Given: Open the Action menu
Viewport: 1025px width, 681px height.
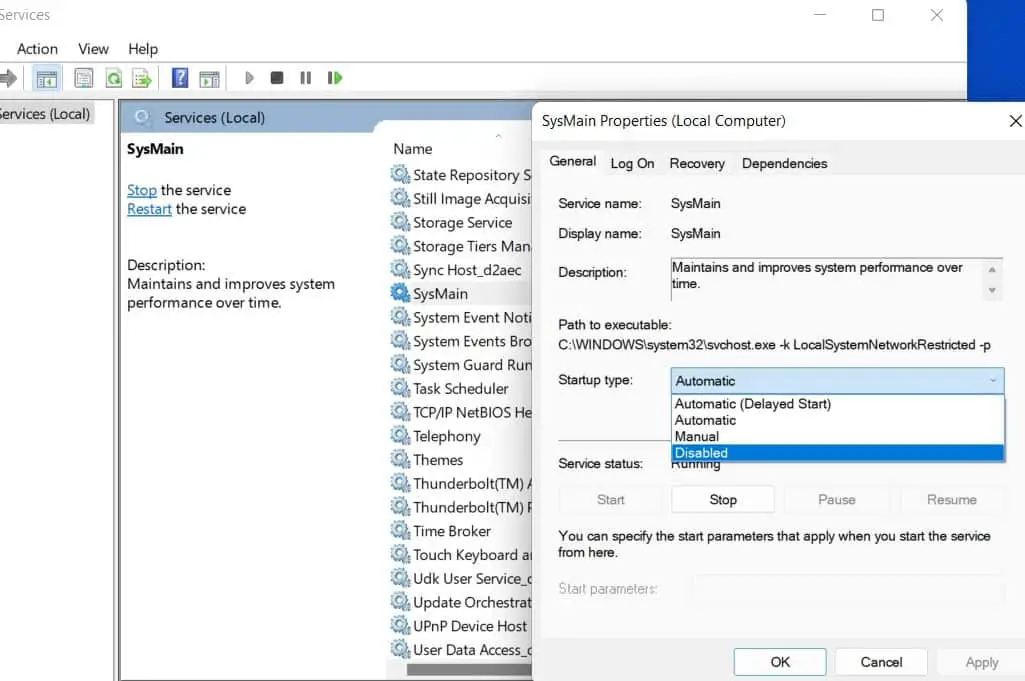Looking at the screenshot, I should [37, 48].
